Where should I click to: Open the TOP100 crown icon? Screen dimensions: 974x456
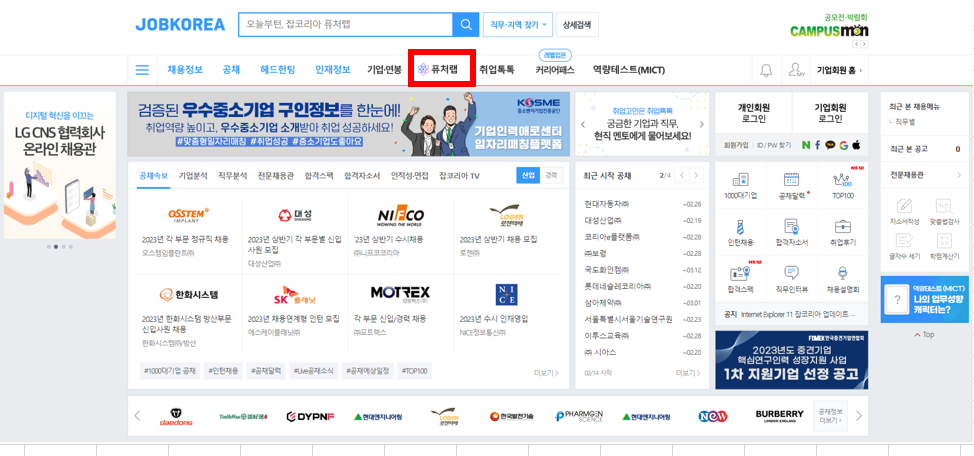tap(842, 180)
